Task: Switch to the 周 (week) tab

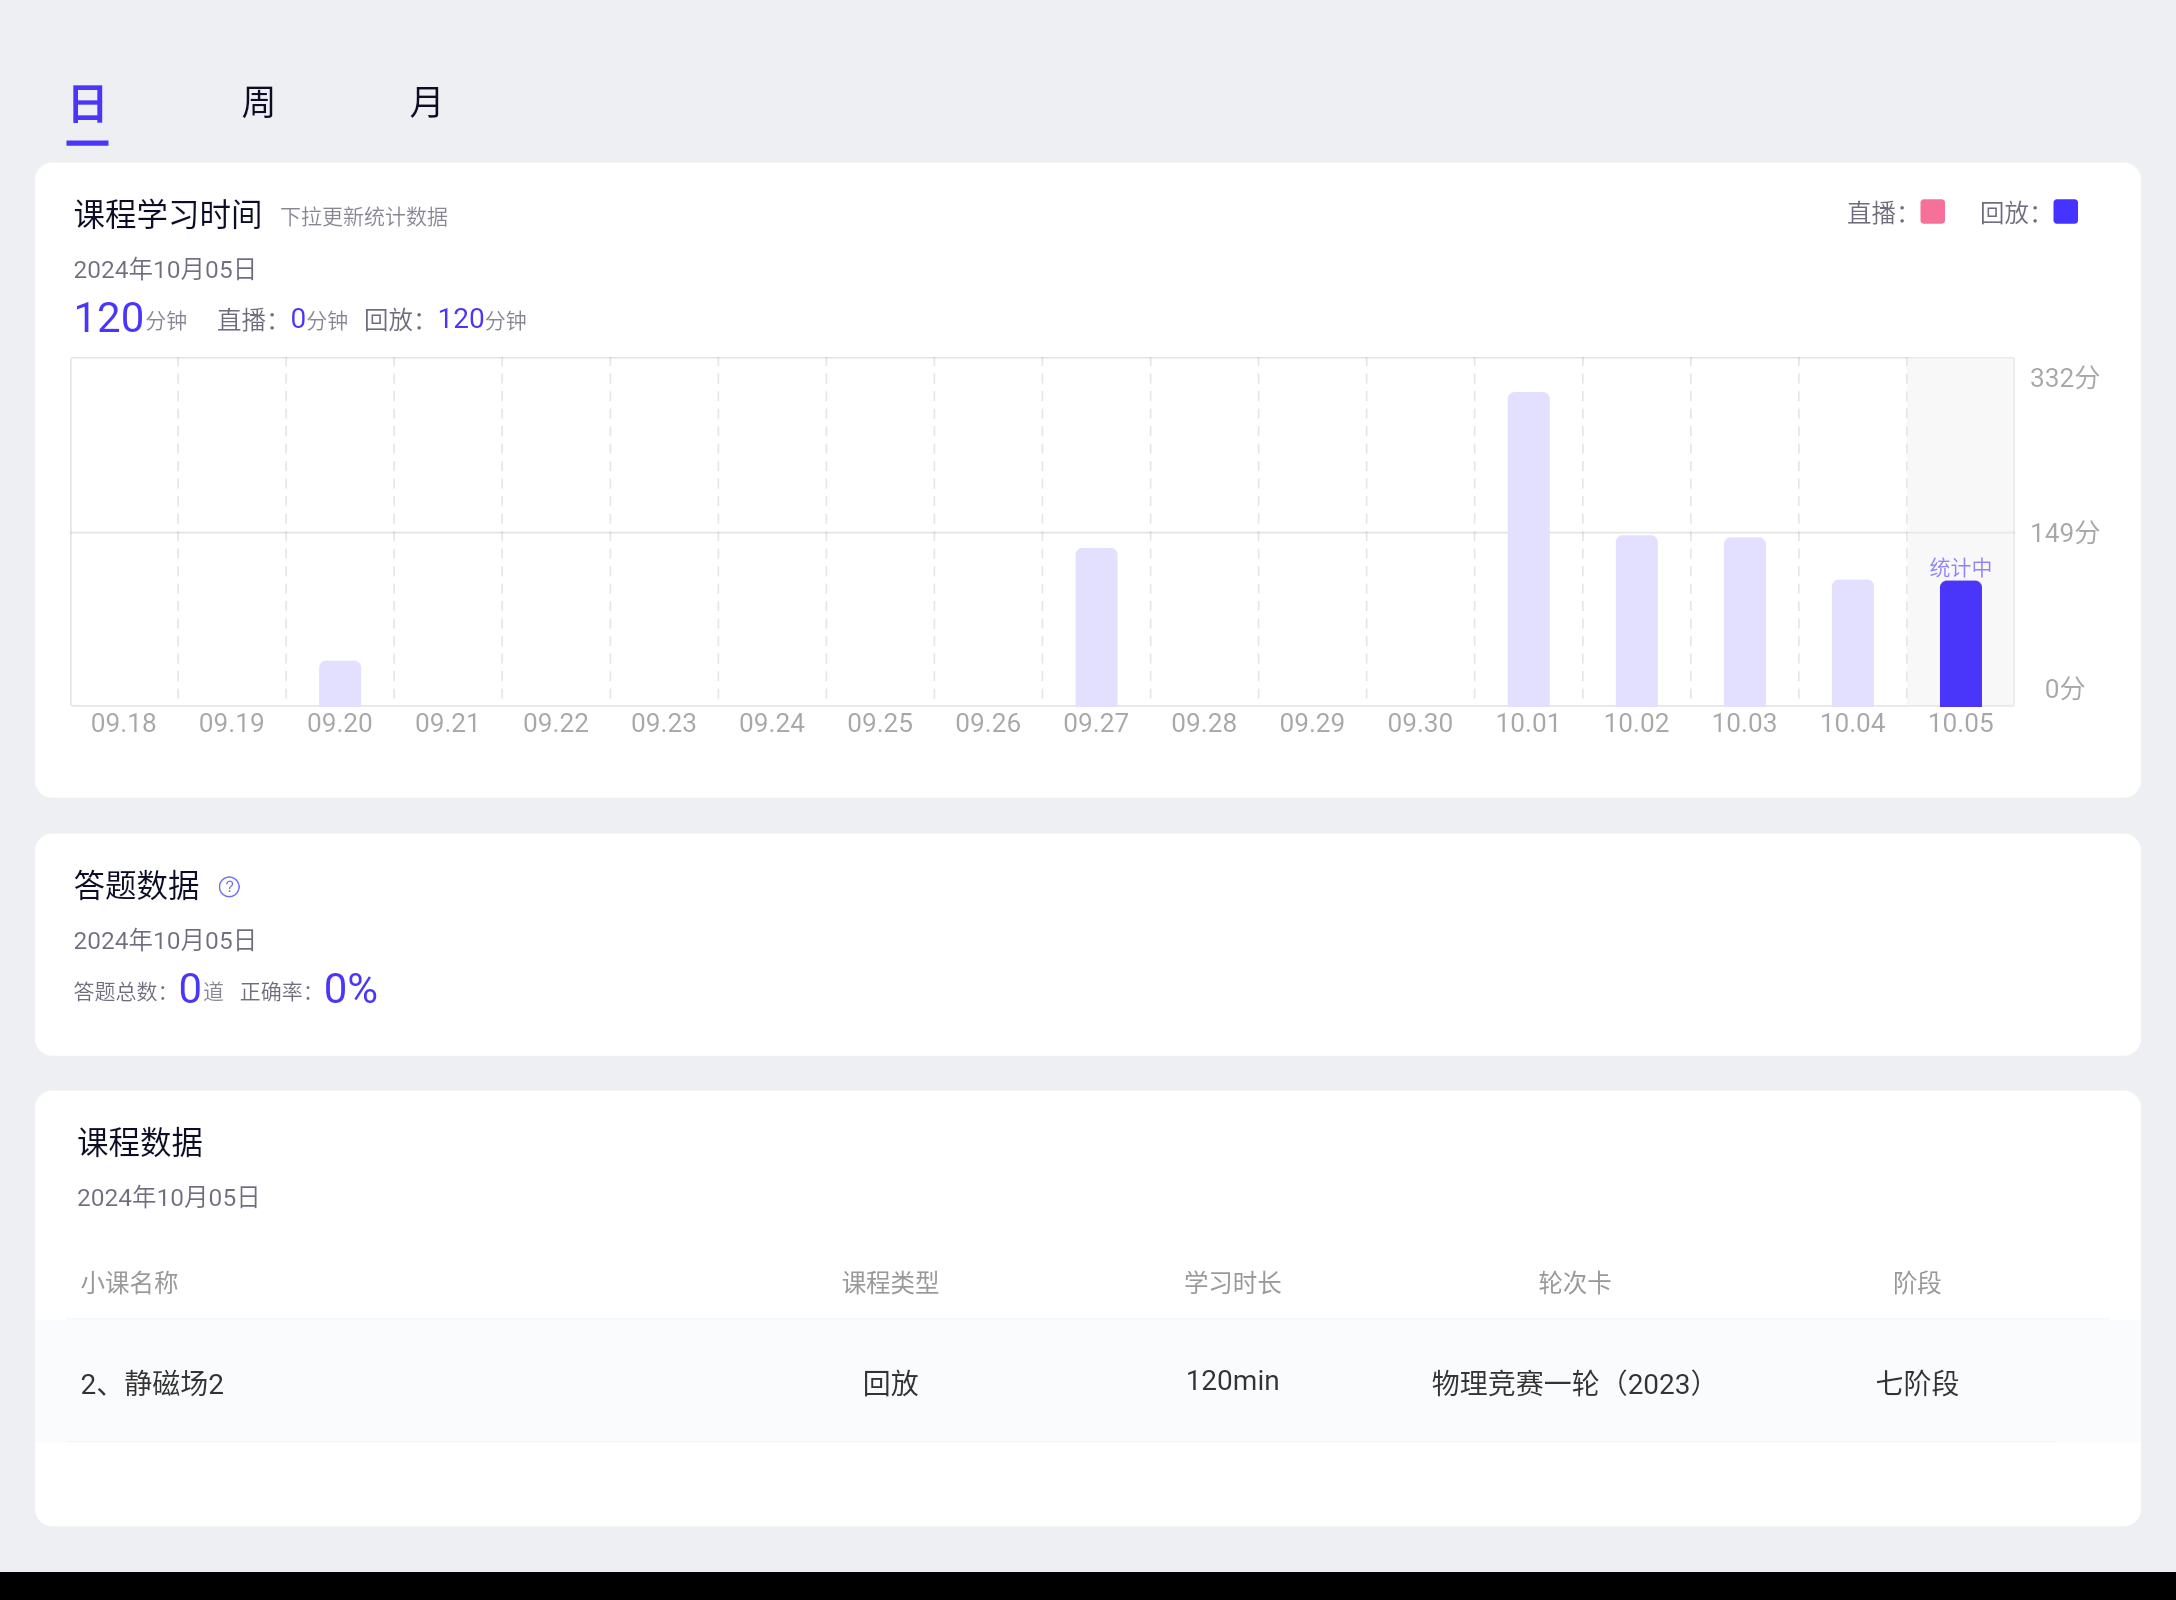Action: pos(258,103)
